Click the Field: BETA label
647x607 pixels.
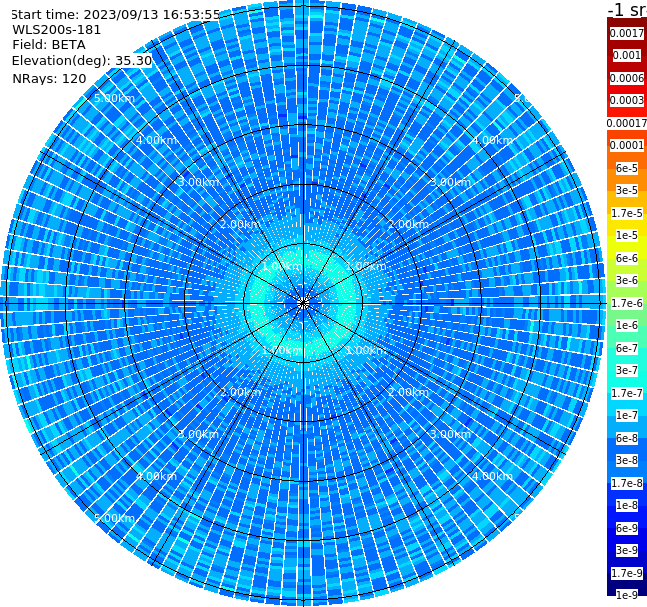(x=49, y=45)
